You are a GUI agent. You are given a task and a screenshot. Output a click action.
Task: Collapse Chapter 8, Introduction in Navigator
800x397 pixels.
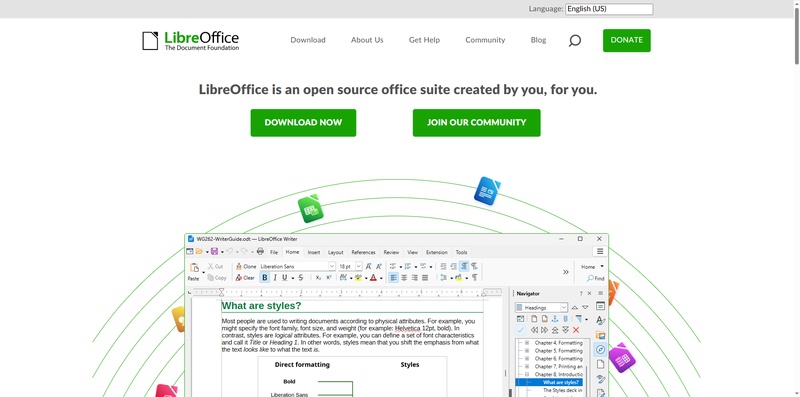pos(527,374)
